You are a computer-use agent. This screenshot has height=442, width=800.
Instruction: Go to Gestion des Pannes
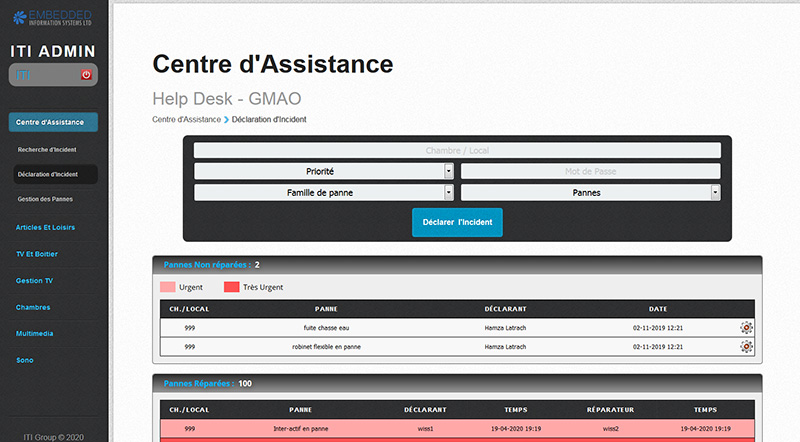45,199
